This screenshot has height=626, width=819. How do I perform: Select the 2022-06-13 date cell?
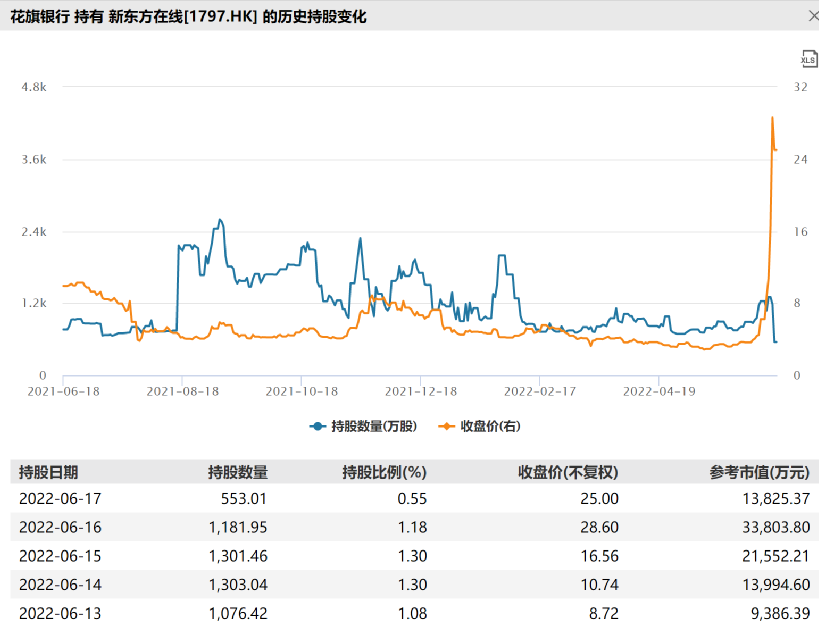[60, 613]
